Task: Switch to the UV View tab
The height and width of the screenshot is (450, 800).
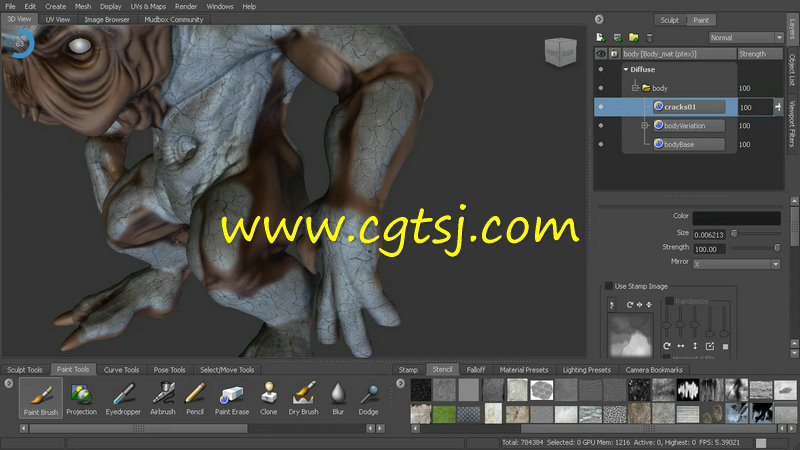Action: (58, 19)
